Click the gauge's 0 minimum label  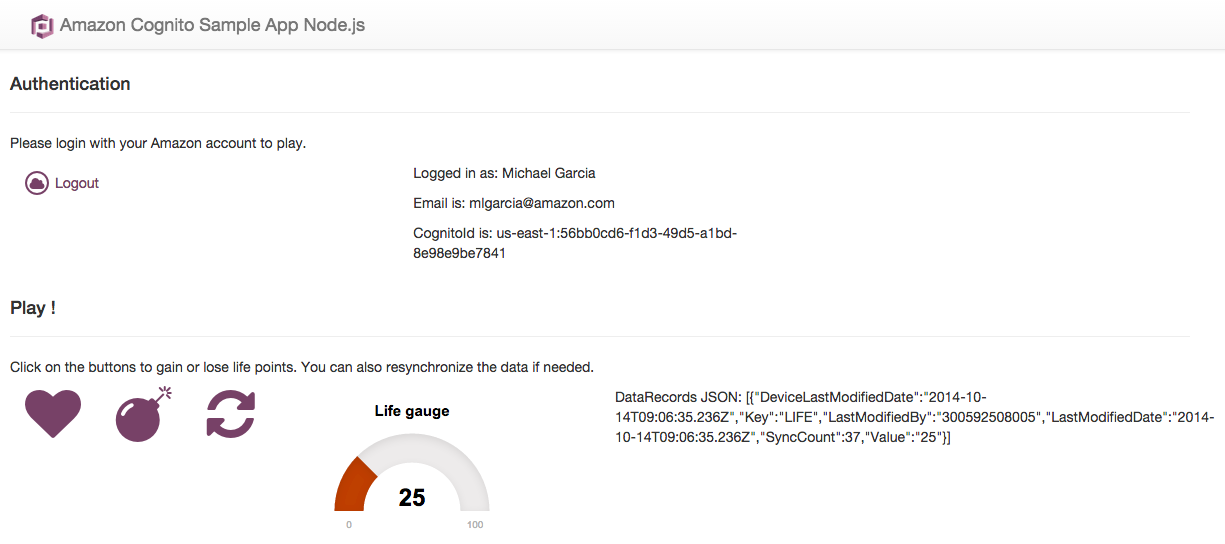[348, 524]
